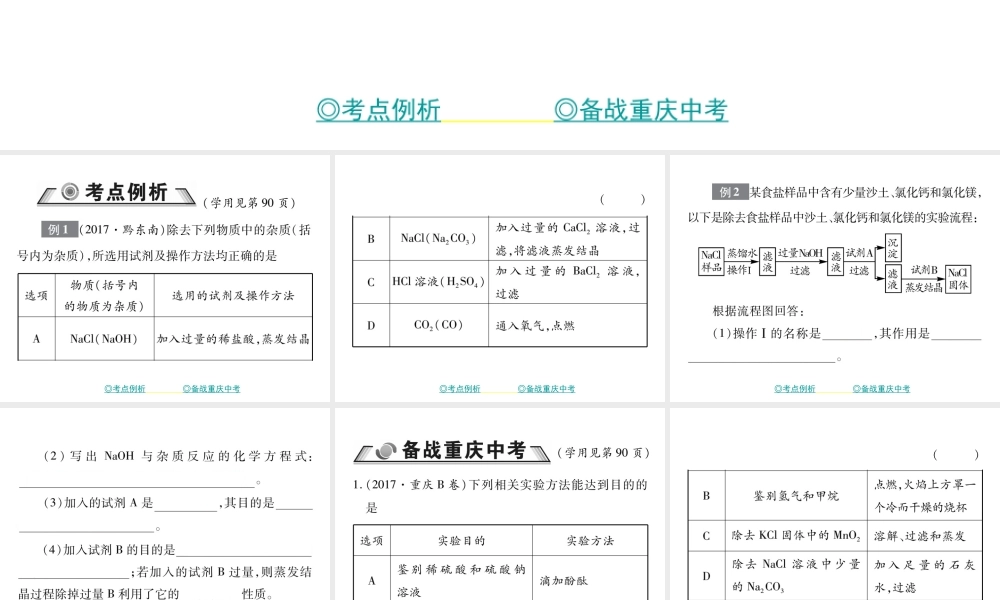
Task: Select cell '溶解、过滤和蒸发'
Action: (925, 536)
